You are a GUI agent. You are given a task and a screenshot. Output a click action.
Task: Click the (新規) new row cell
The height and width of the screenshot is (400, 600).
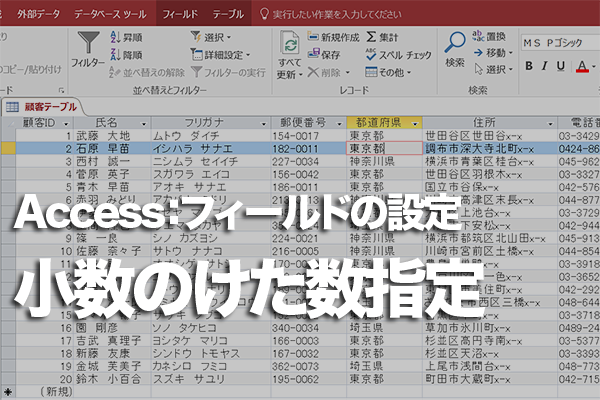click(44, 392)
